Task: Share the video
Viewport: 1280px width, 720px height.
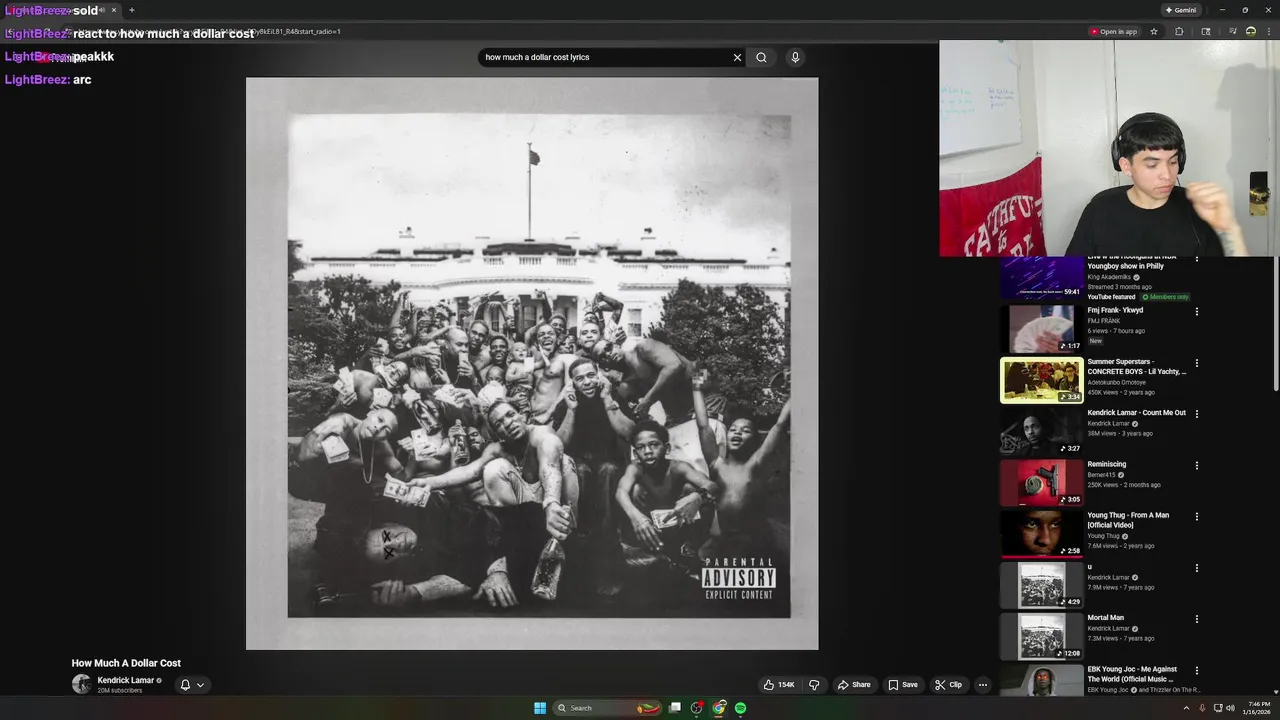Action: click(854, 685)
